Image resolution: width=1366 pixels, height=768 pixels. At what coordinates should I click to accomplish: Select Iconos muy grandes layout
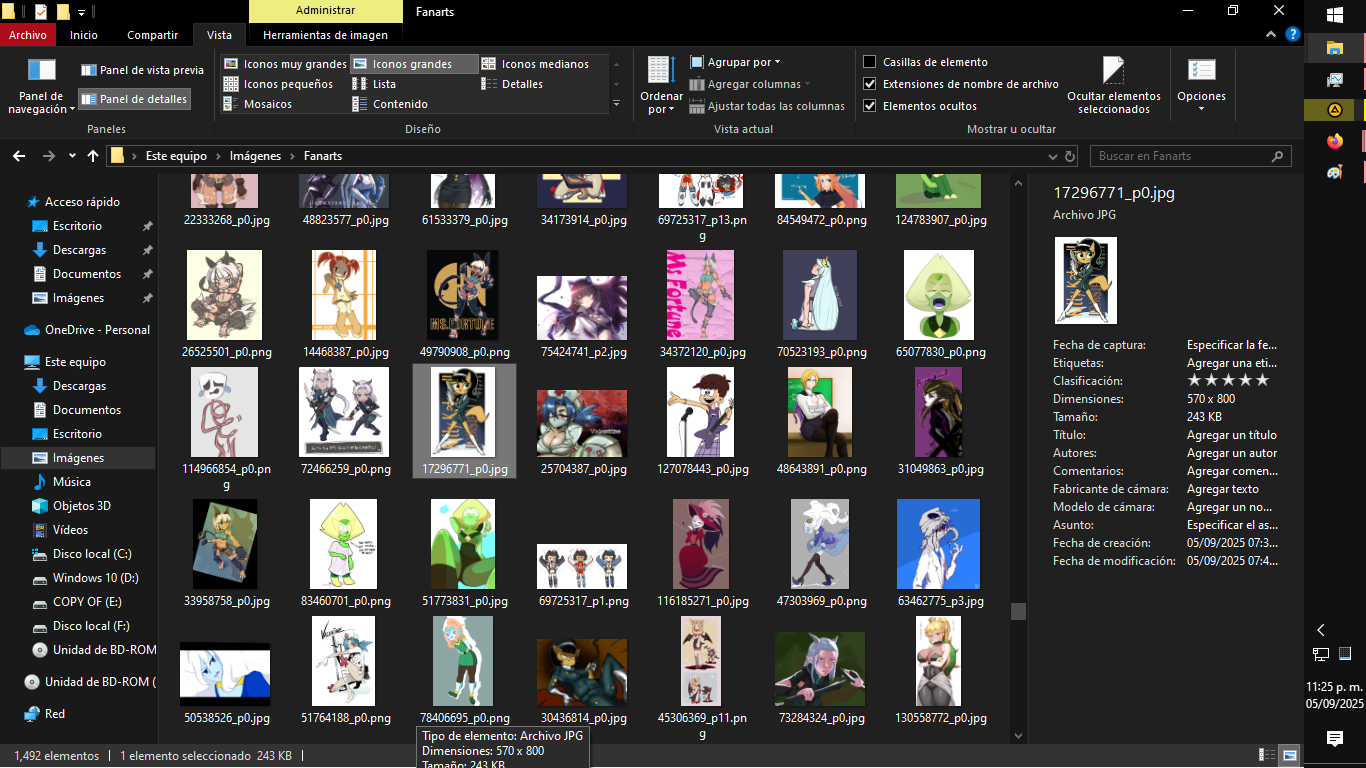point(285,64)
